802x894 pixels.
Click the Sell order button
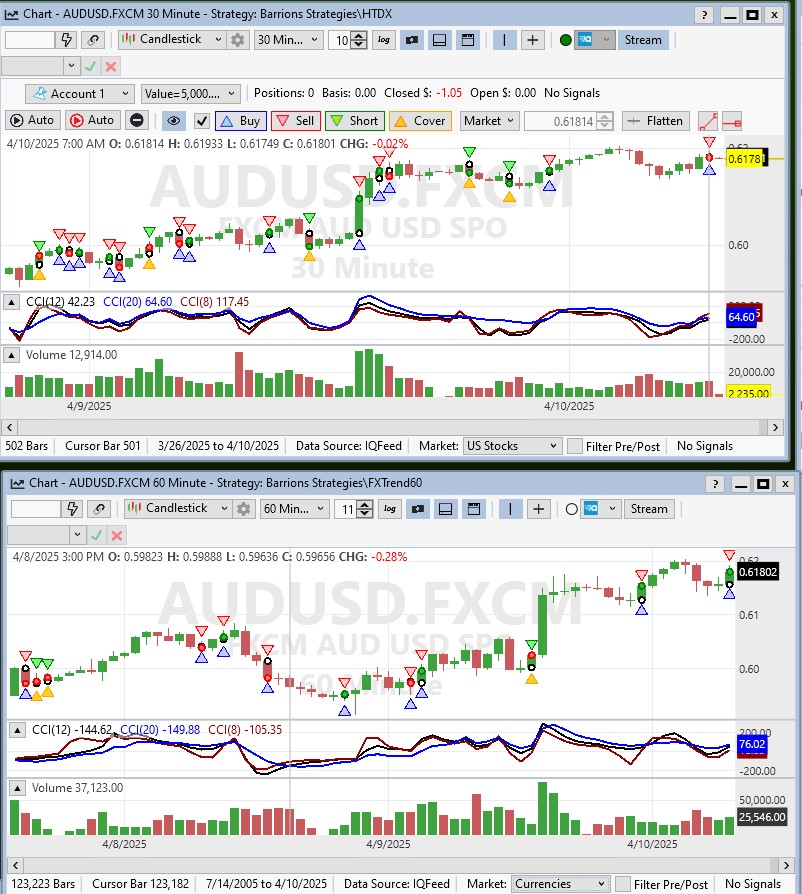(x=296, y=121)
